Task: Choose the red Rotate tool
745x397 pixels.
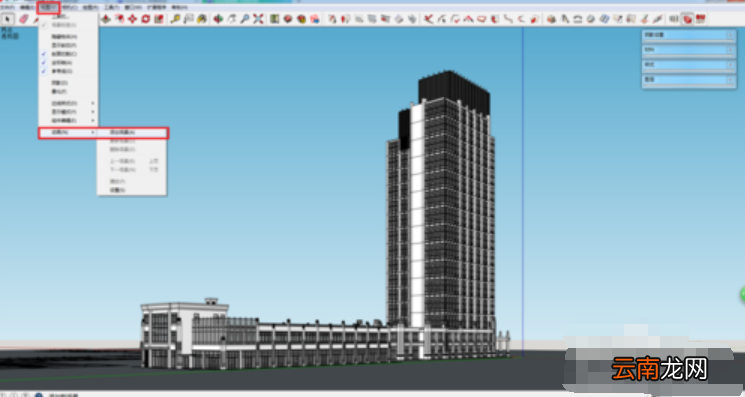Action: point(146,19)
